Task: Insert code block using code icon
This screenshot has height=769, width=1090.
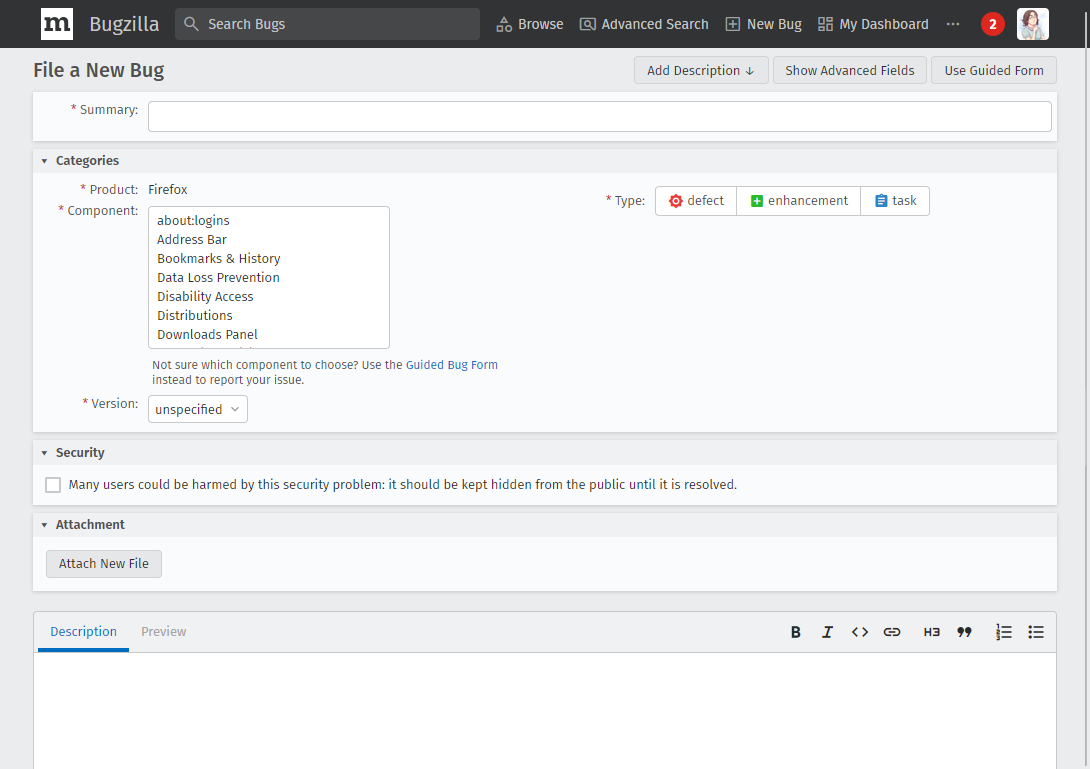Action: pyautogui.click(x=859, y=632)
